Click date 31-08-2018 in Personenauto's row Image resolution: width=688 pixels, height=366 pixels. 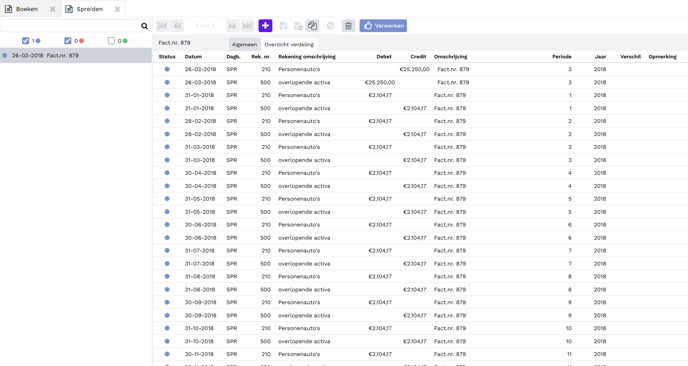[200, 276]
